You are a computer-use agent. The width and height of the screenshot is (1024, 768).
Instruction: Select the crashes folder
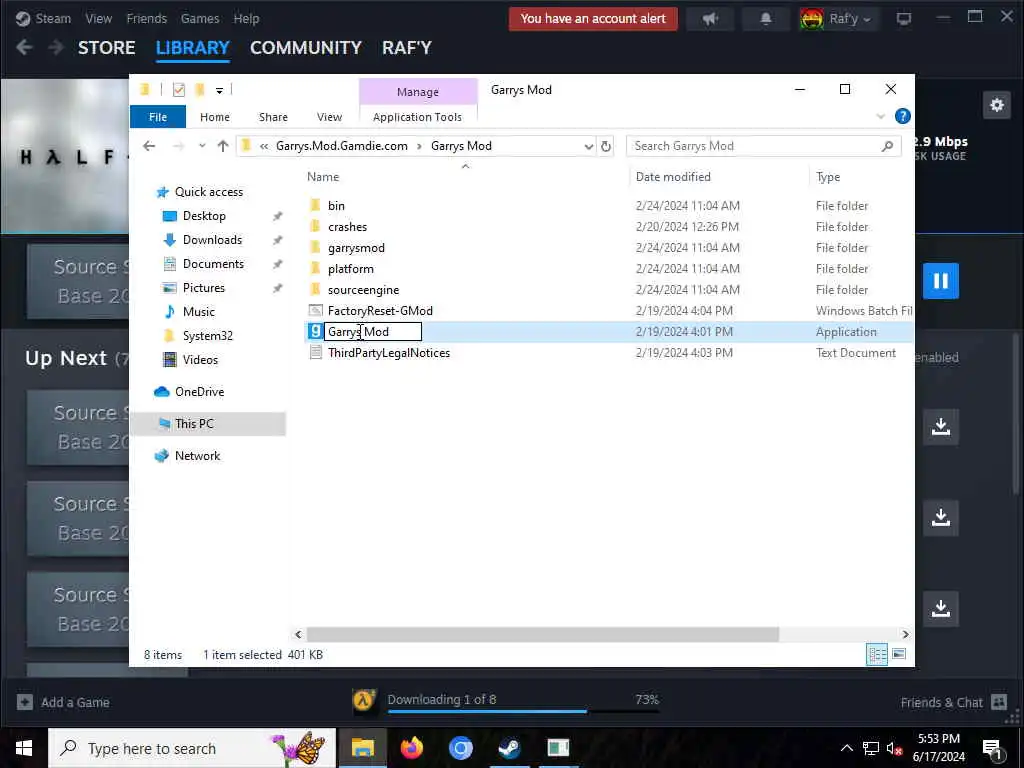347,227
